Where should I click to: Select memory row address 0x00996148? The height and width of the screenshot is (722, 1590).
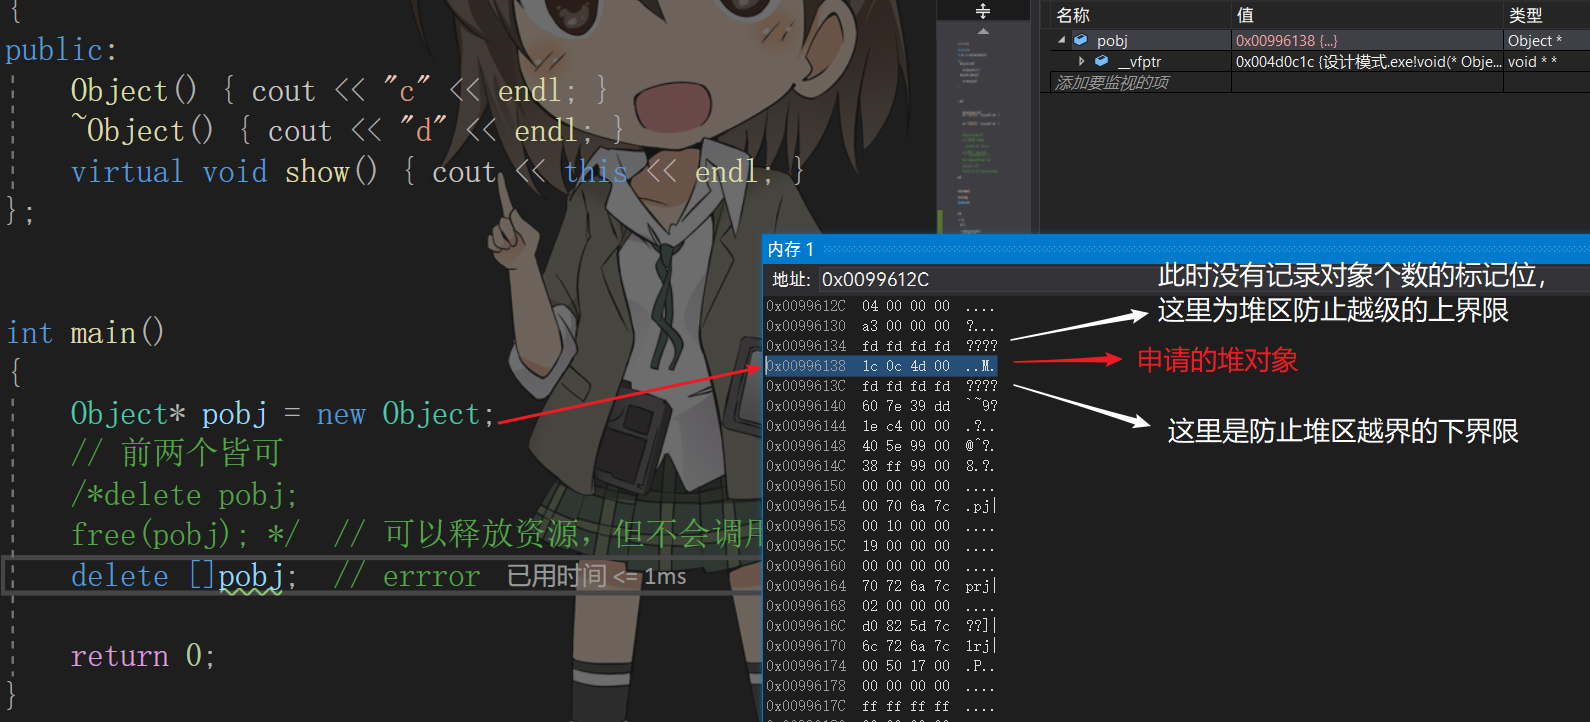coord(806,446)
